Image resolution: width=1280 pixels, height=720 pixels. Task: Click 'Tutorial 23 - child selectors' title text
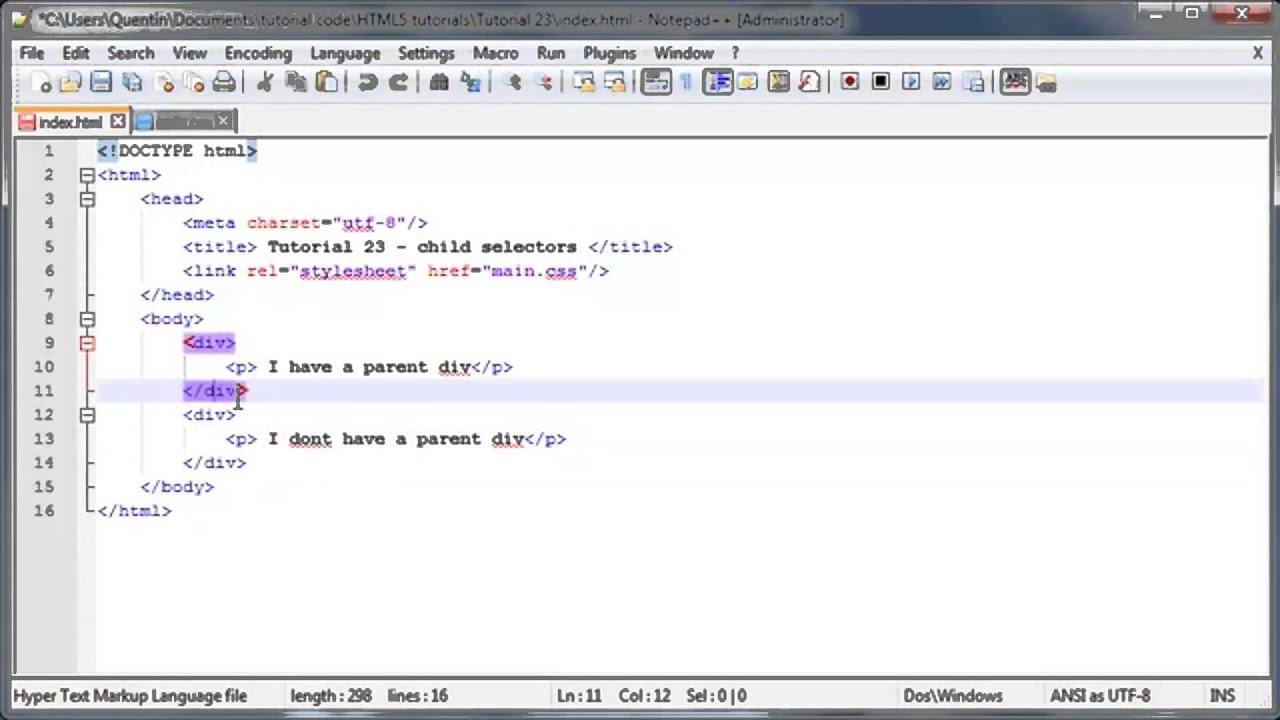click(421, 247)
